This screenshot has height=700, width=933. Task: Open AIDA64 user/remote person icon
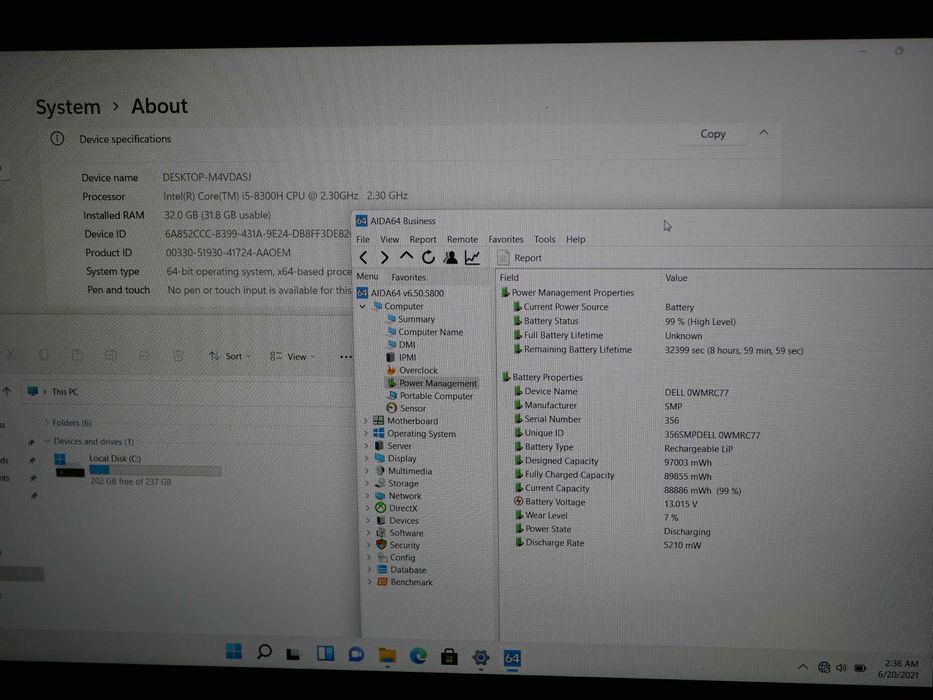450,257
